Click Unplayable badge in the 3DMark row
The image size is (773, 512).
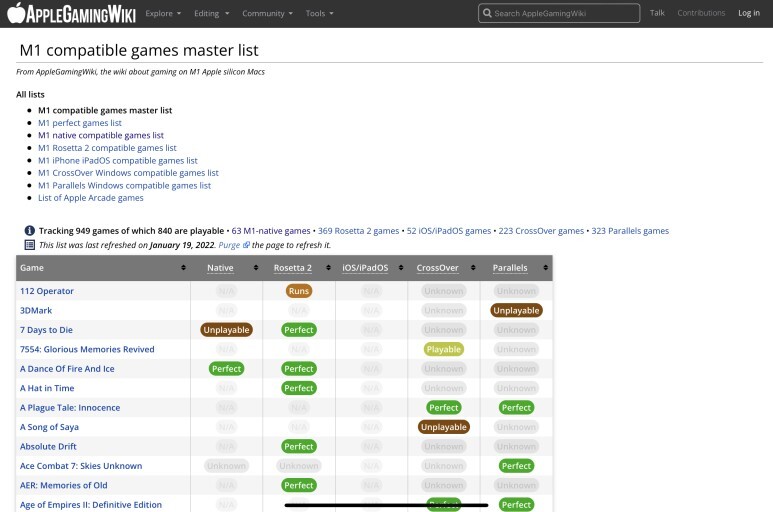516,310
